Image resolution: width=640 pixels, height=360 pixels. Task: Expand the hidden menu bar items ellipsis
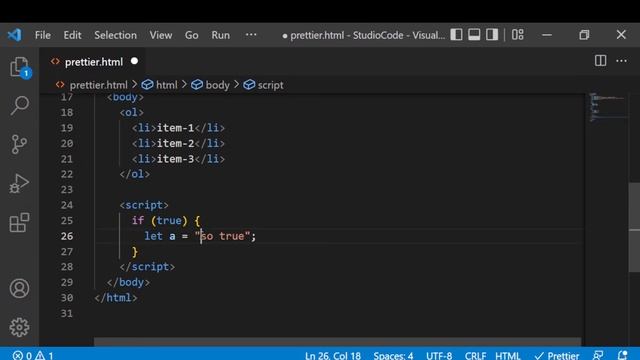251,35
